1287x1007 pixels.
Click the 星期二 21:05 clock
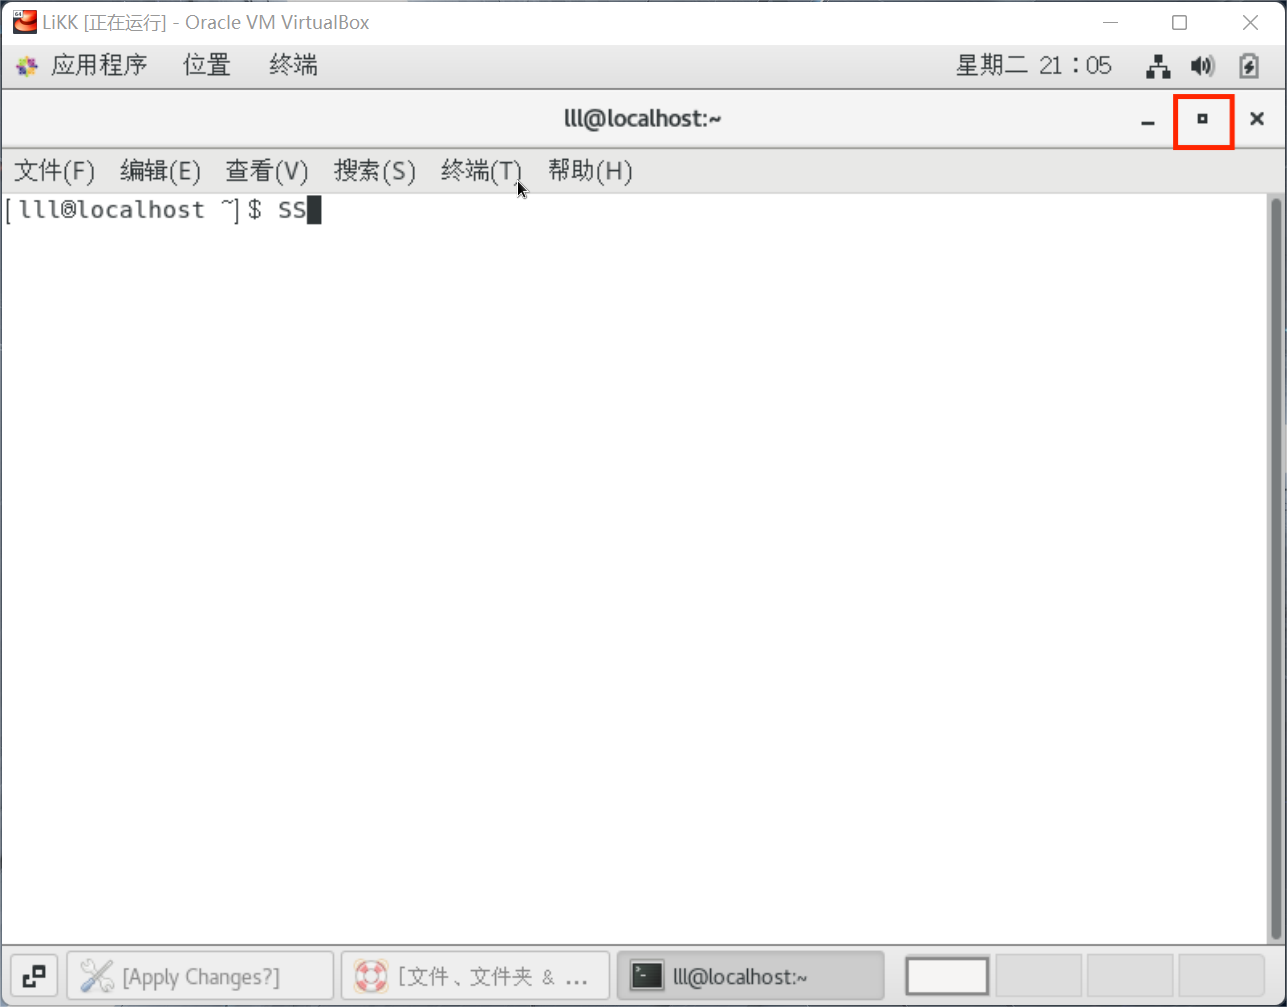[x=1034, y=66]
